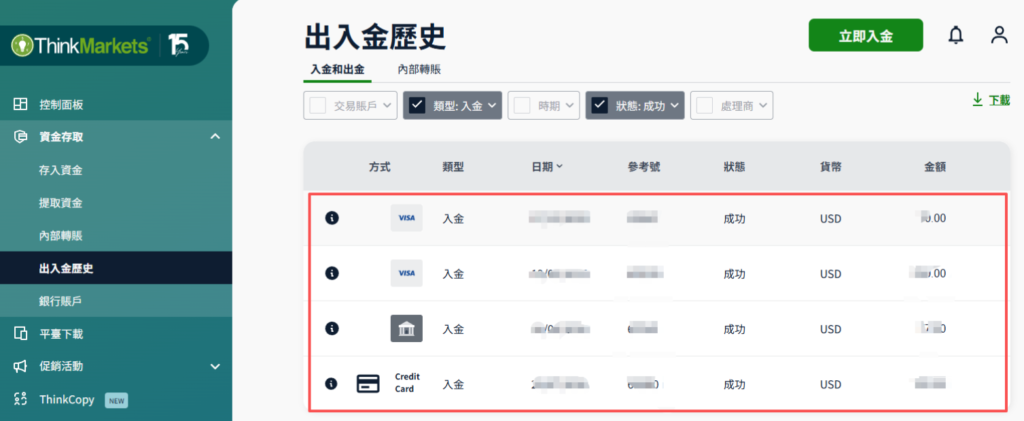Click the 15 years anniversary badge
Image resolution: width=1024 pixels, height=421 pixels.
179,45
